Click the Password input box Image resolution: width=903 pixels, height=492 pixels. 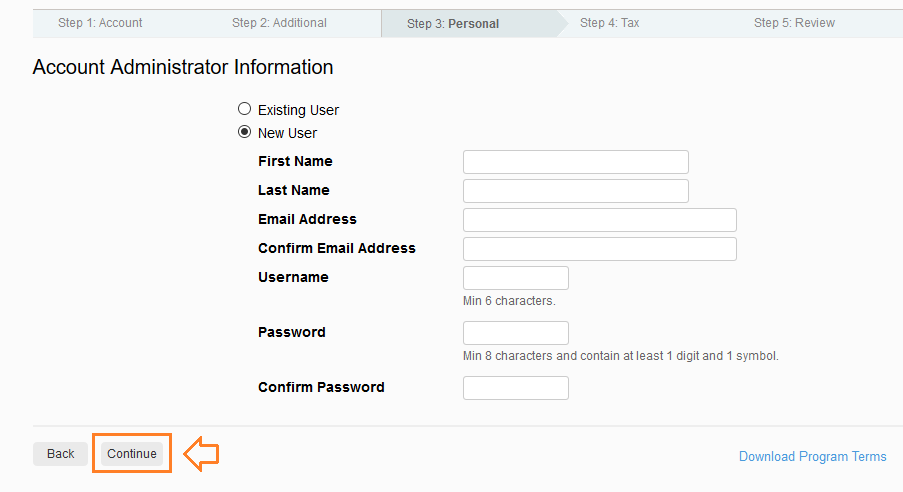click(515, 333)
